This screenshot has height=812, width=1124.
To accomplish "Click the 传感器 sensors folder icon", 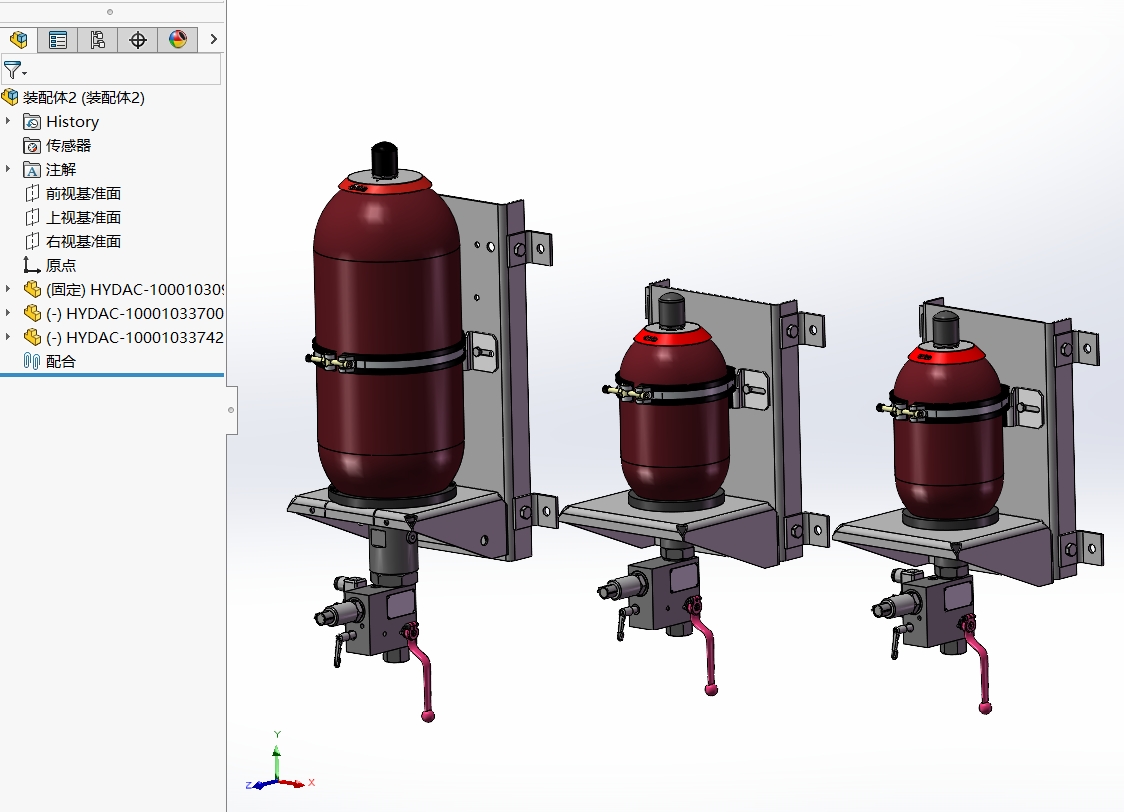I will tap(32, 146).
